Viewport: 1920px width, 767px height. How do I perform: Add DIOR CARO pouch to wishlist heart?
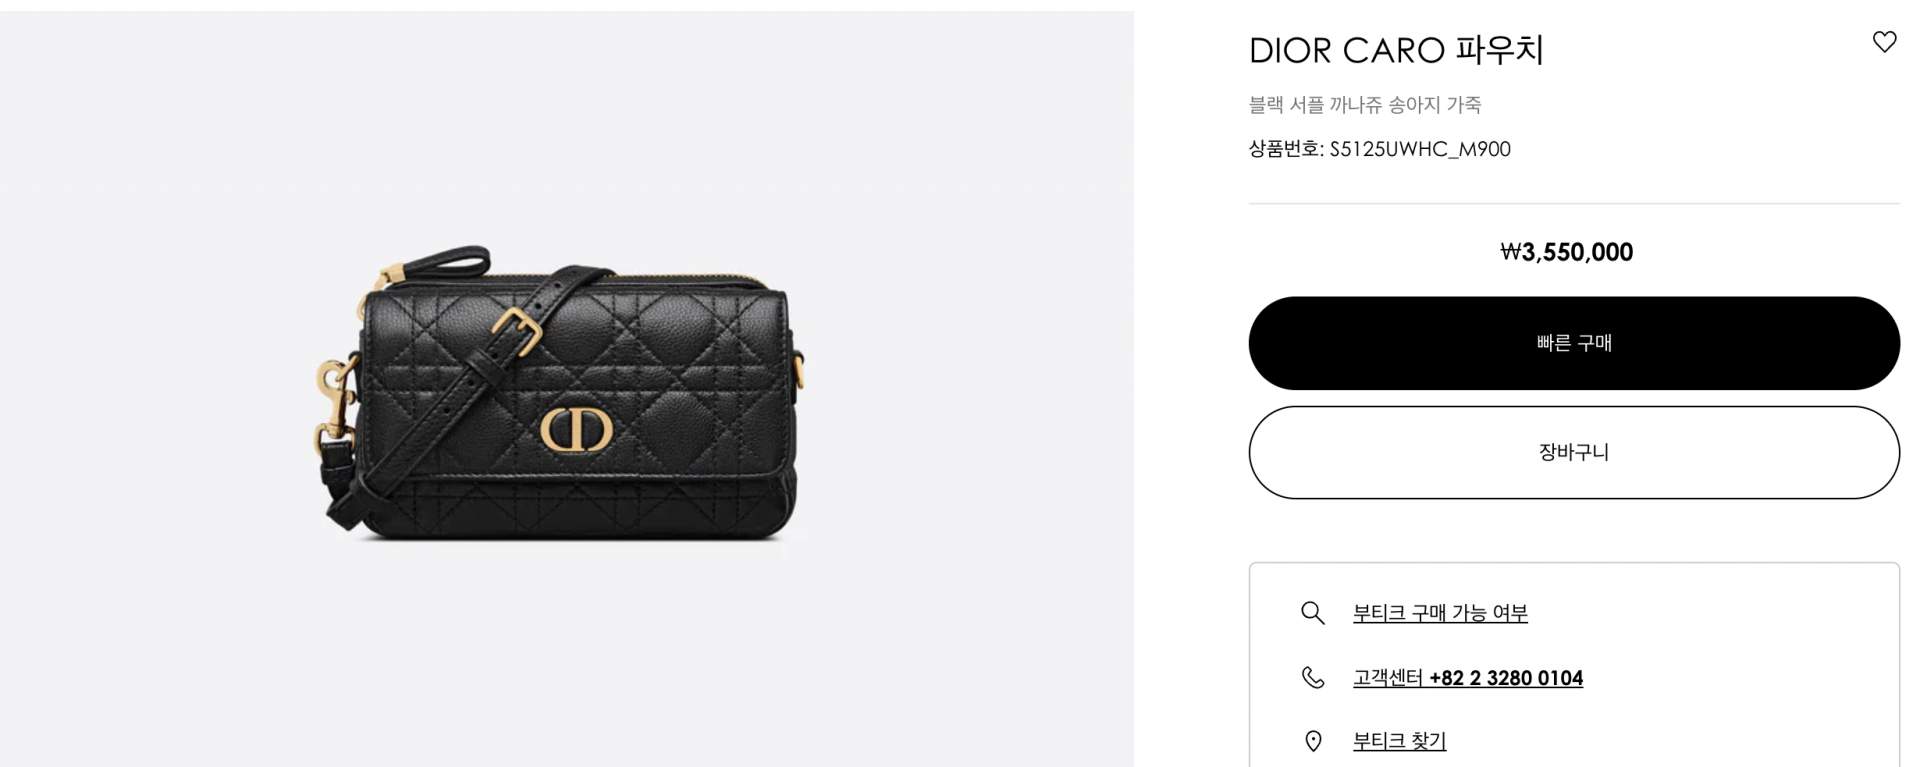coord(1884,42)
